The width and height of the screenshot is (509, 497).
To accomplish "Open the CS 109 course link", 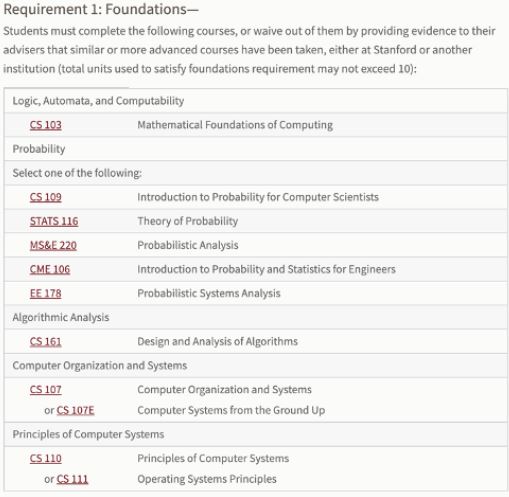I will click(x=46, y=197).
